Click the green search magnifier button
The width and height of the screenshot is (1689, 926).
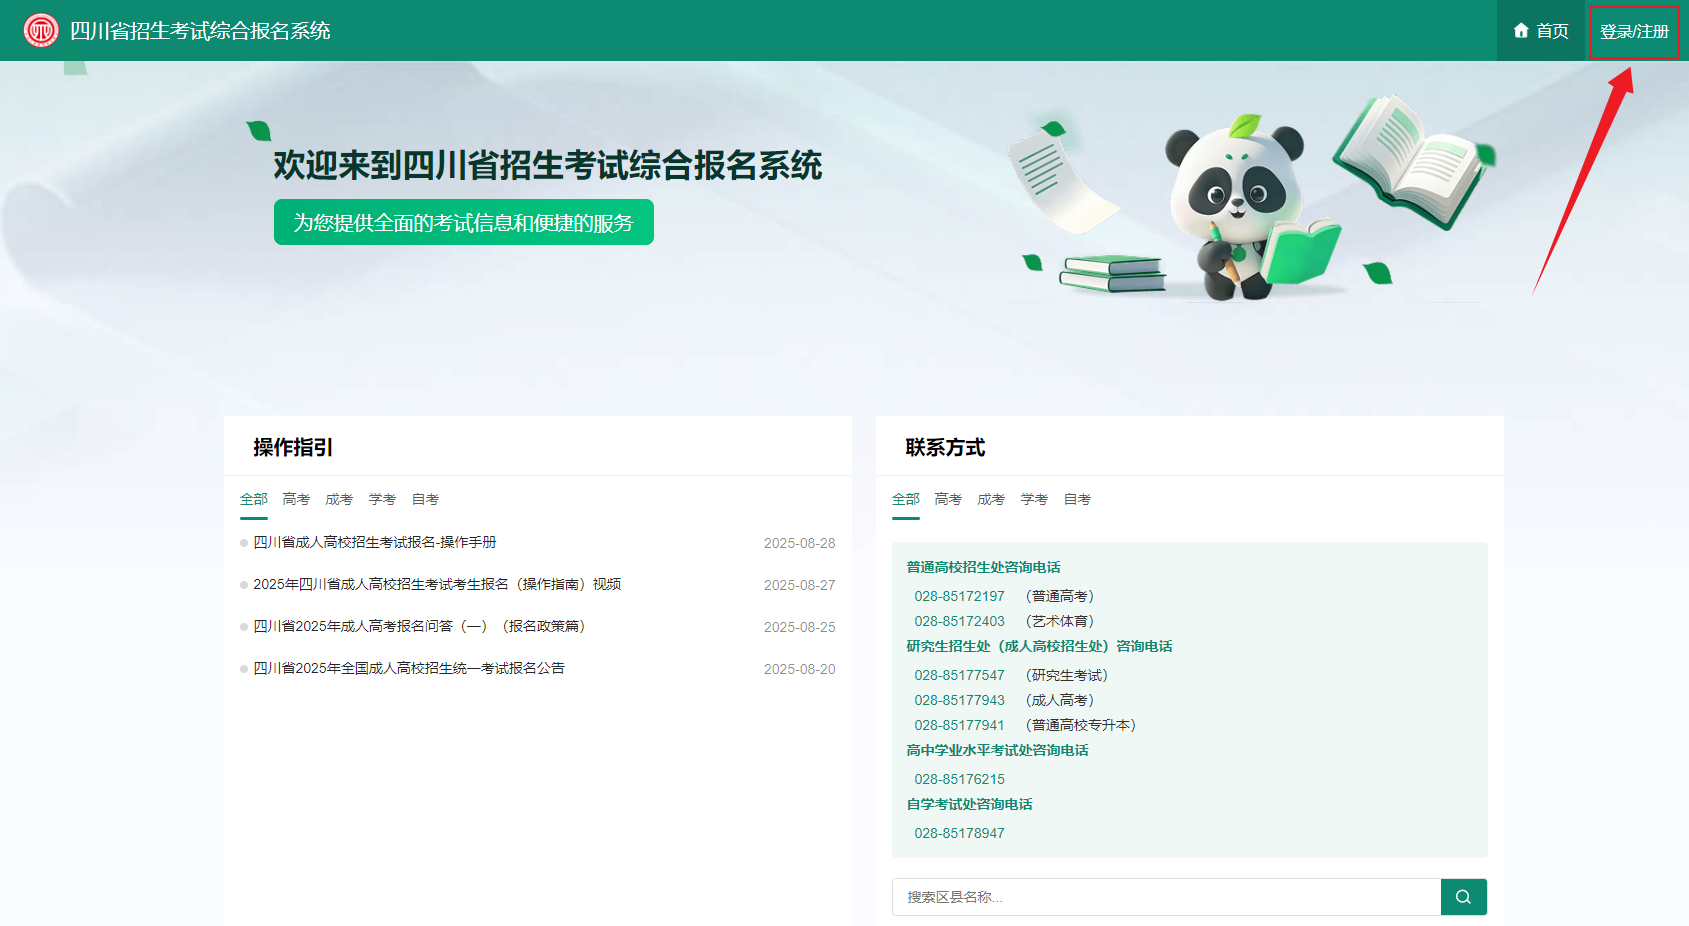(x=1463, y=897)
